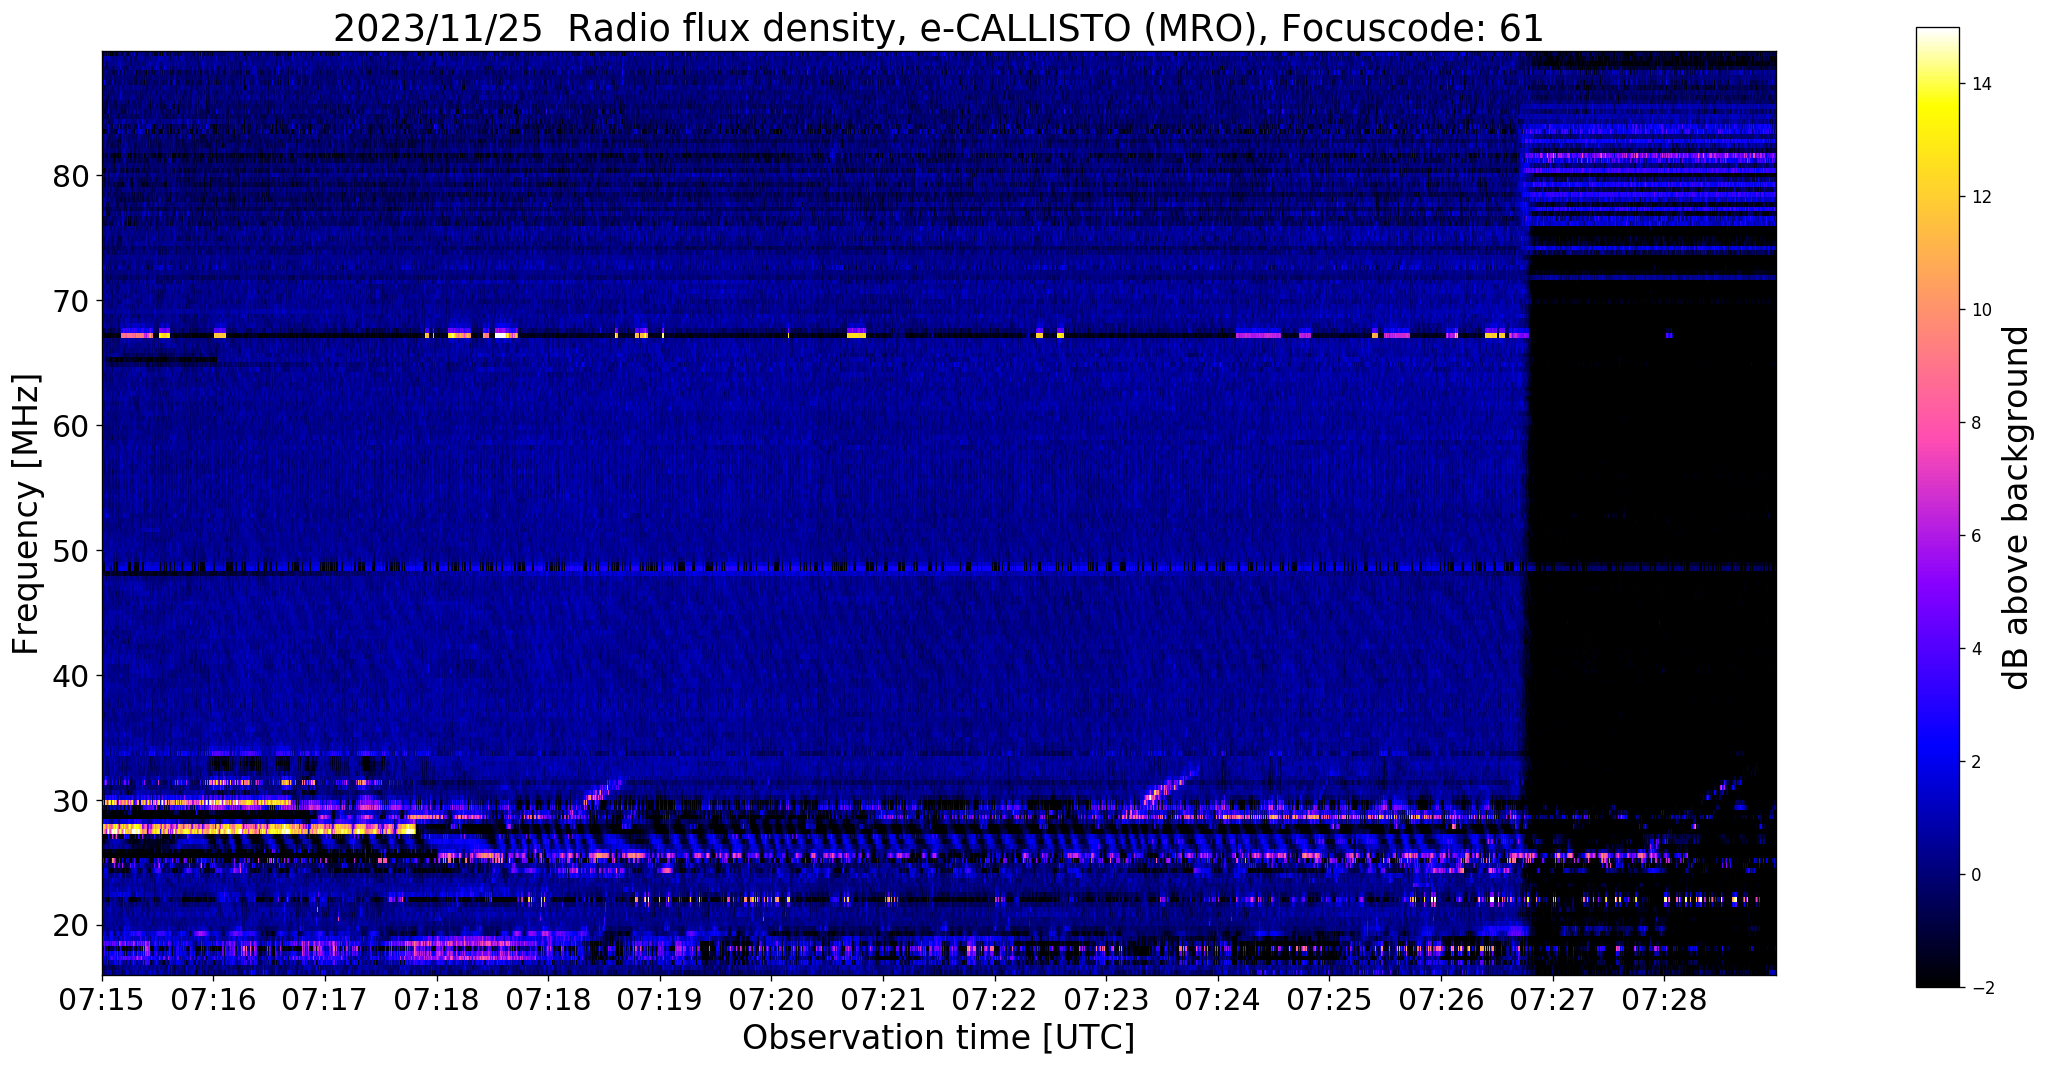Click the colorbar 6 tick label
This screenshot has width=2047, height=1067.
(x=1976, y=536)
